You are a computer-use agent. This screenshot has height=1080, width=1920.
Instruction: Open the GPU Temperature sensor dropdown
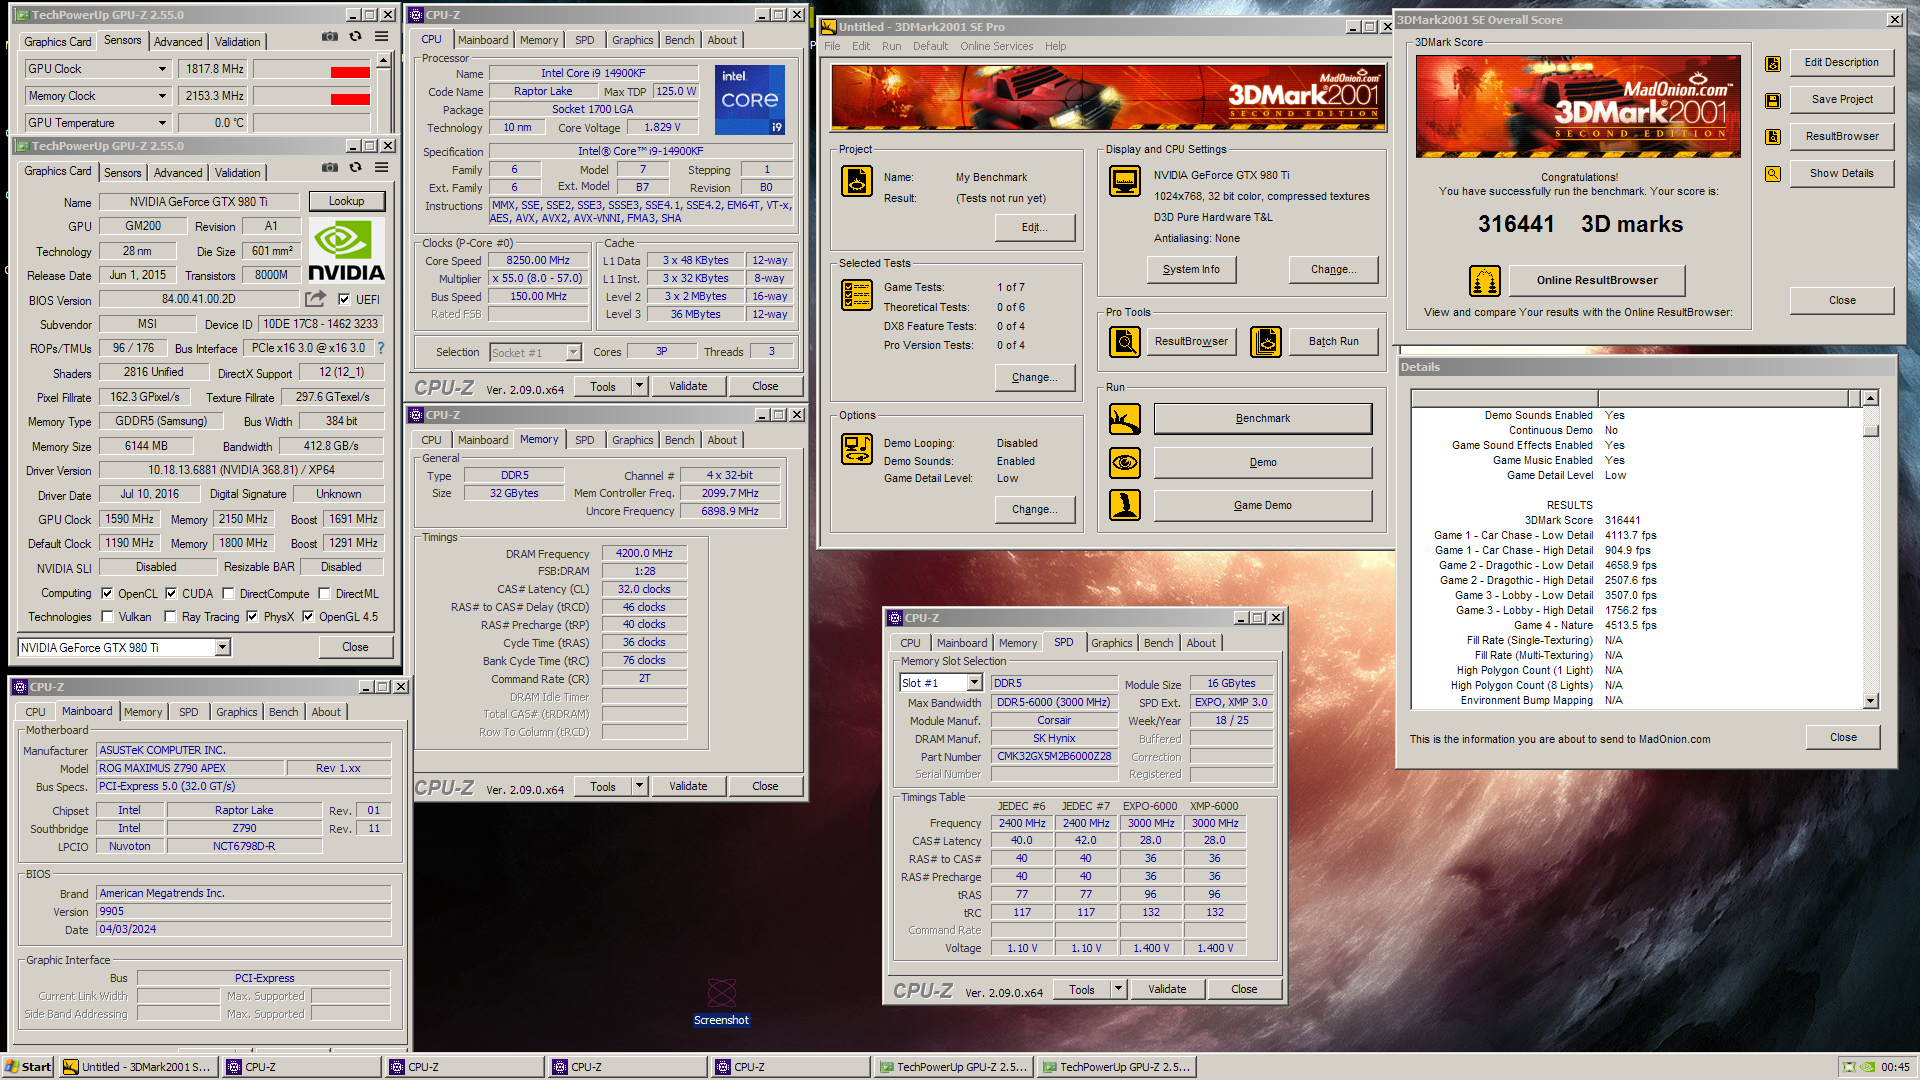click(162, 123)
